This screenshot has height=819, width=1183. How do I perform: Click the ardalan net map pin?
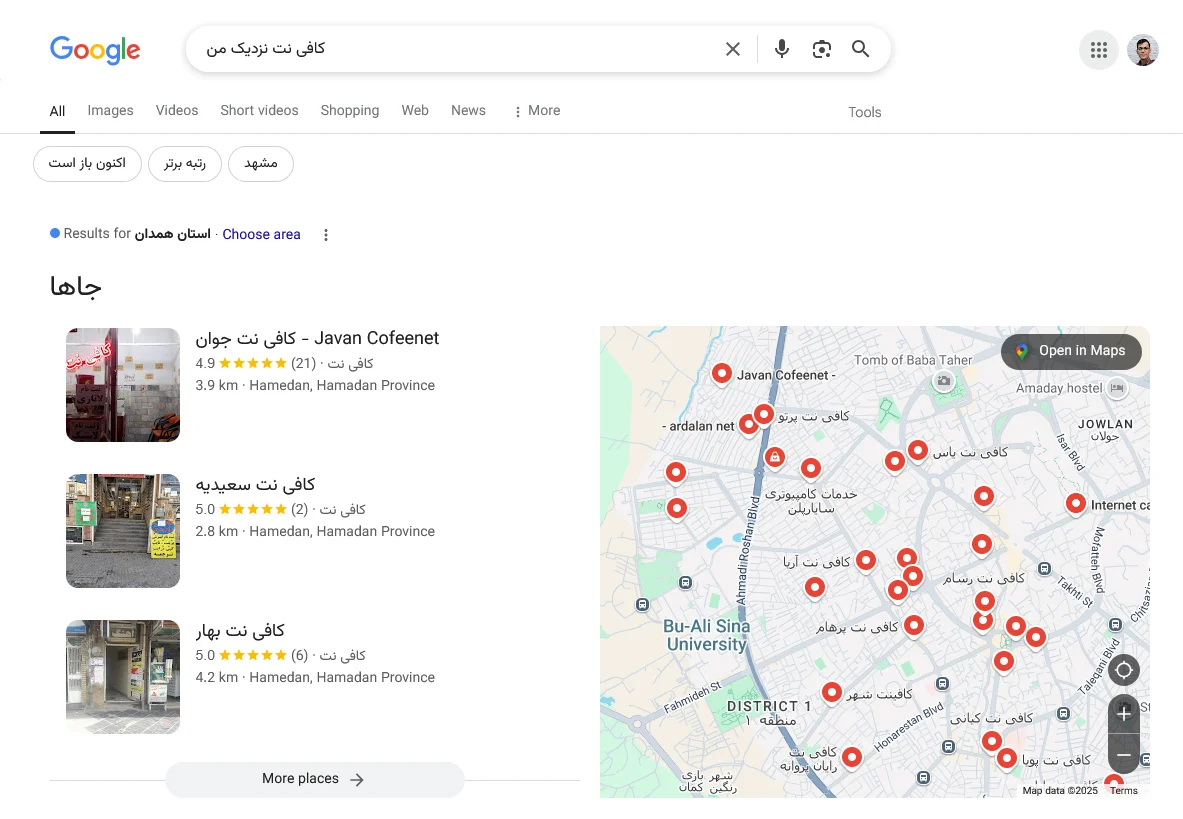click(x=748, y=425)
